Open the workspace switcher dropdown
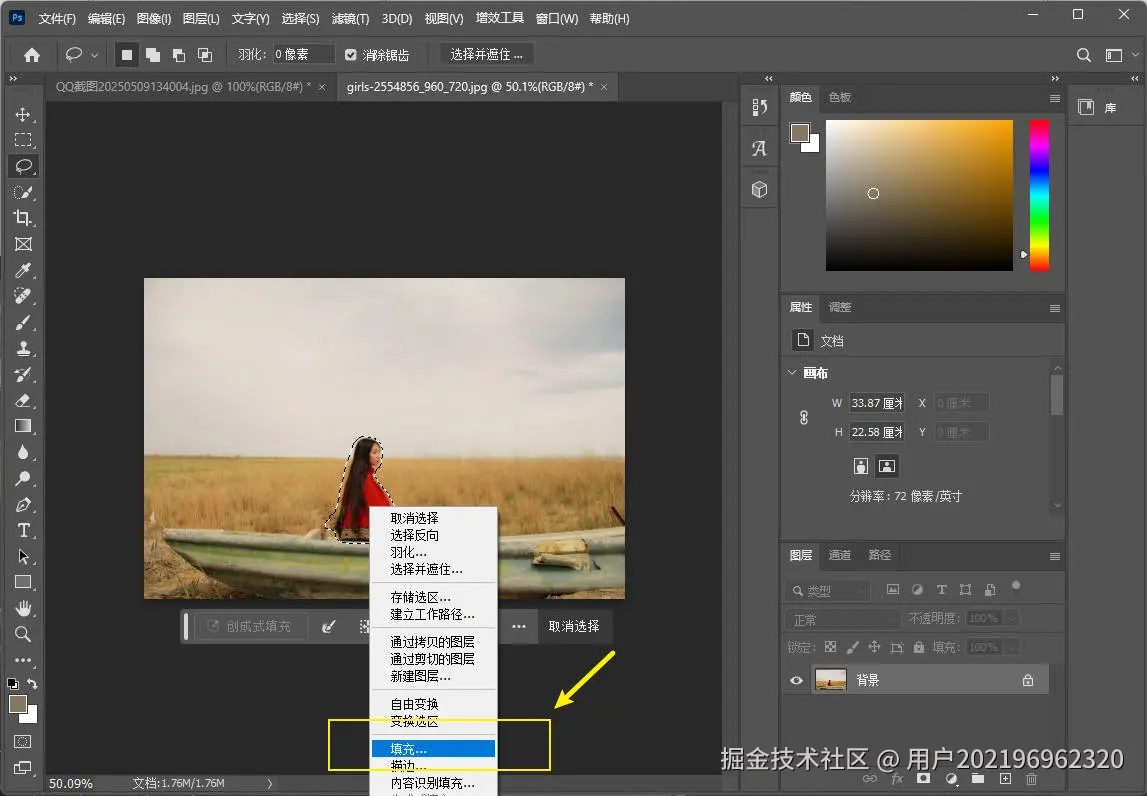This screenshot has height=796, width=1147. (x=1119, y=55)
